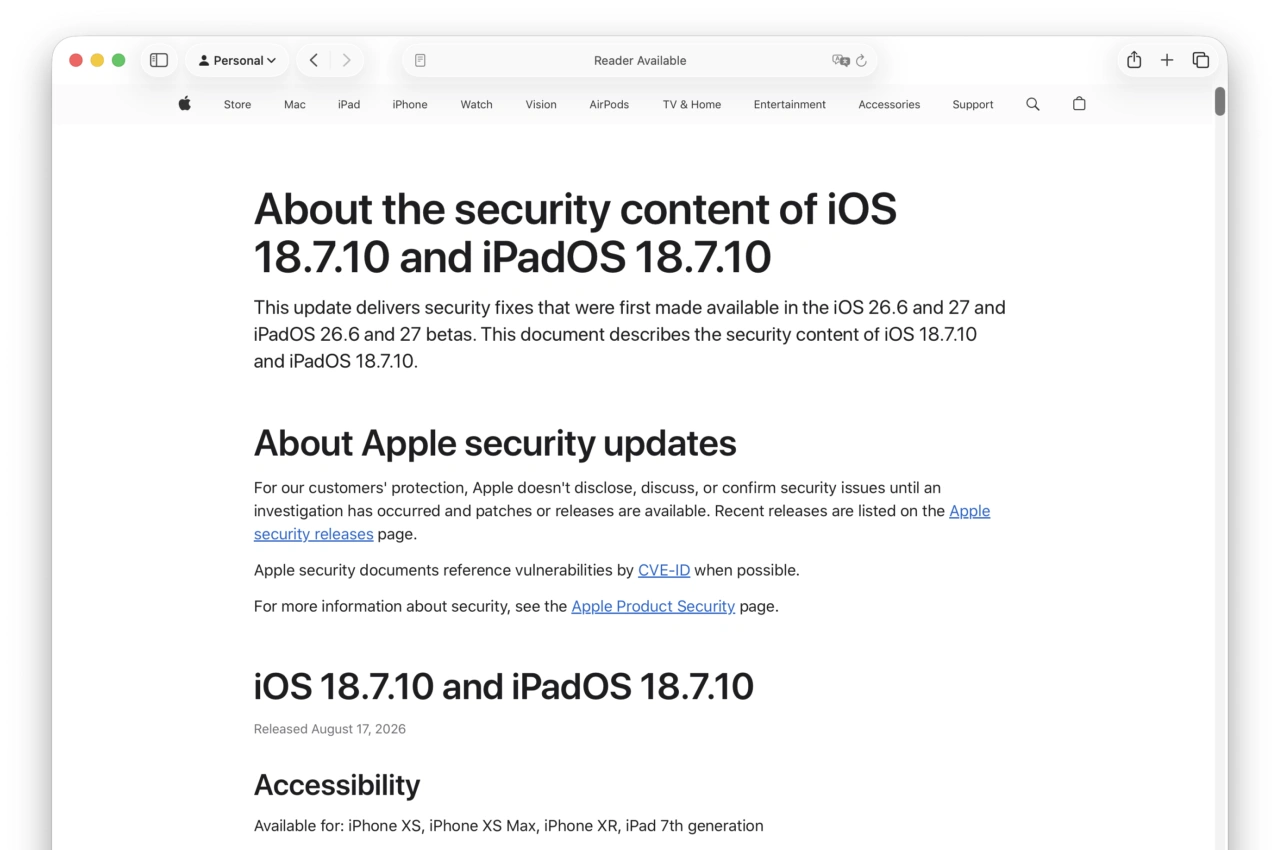Image resolution: width=1280 pixels, height=850 pixels.
Task: Toggle the Safari sidebar
Action: (x=159, y=60)
